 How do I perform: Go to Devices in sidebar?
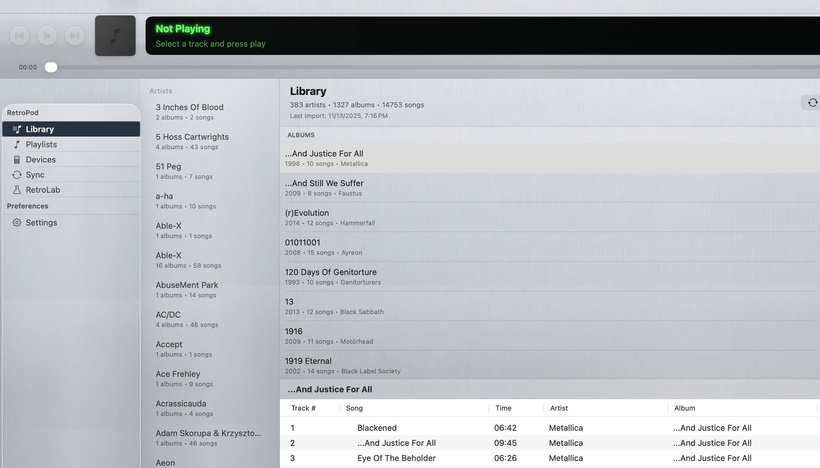pos(40,159)
